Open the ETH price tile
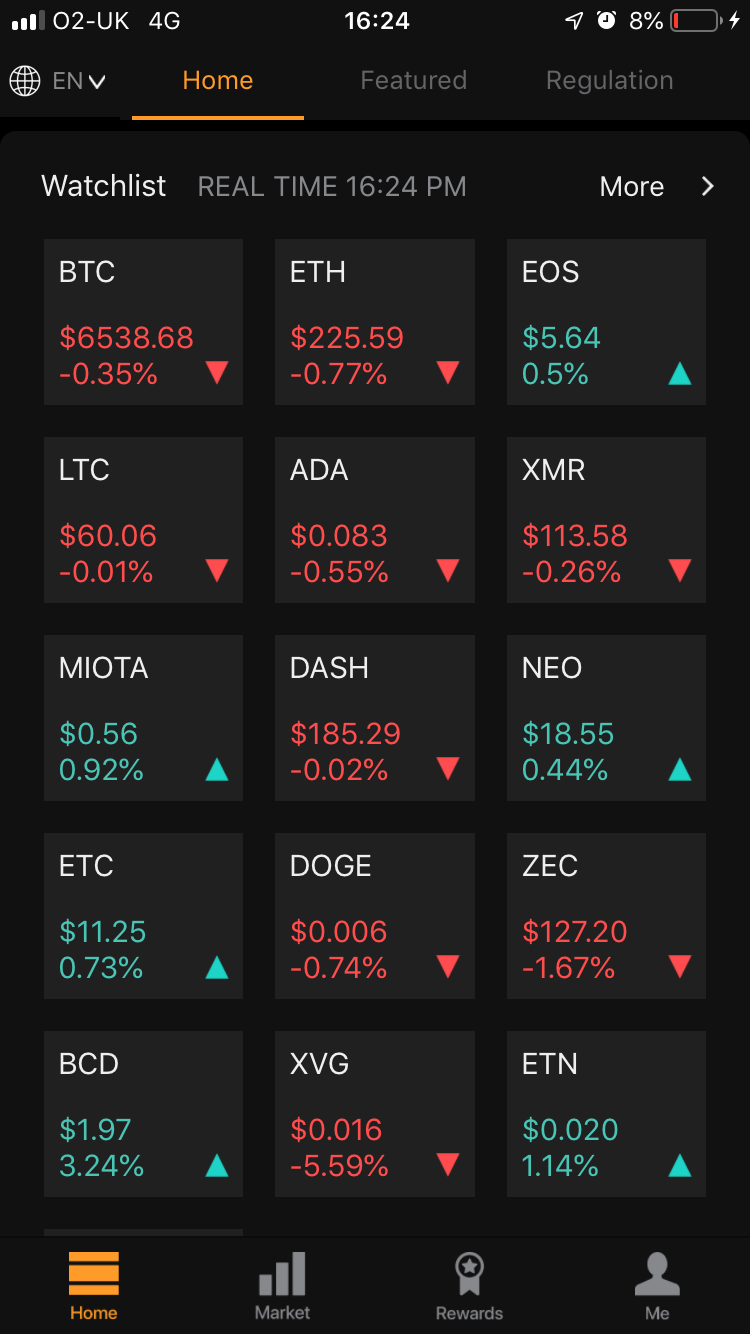 point(375,322)
